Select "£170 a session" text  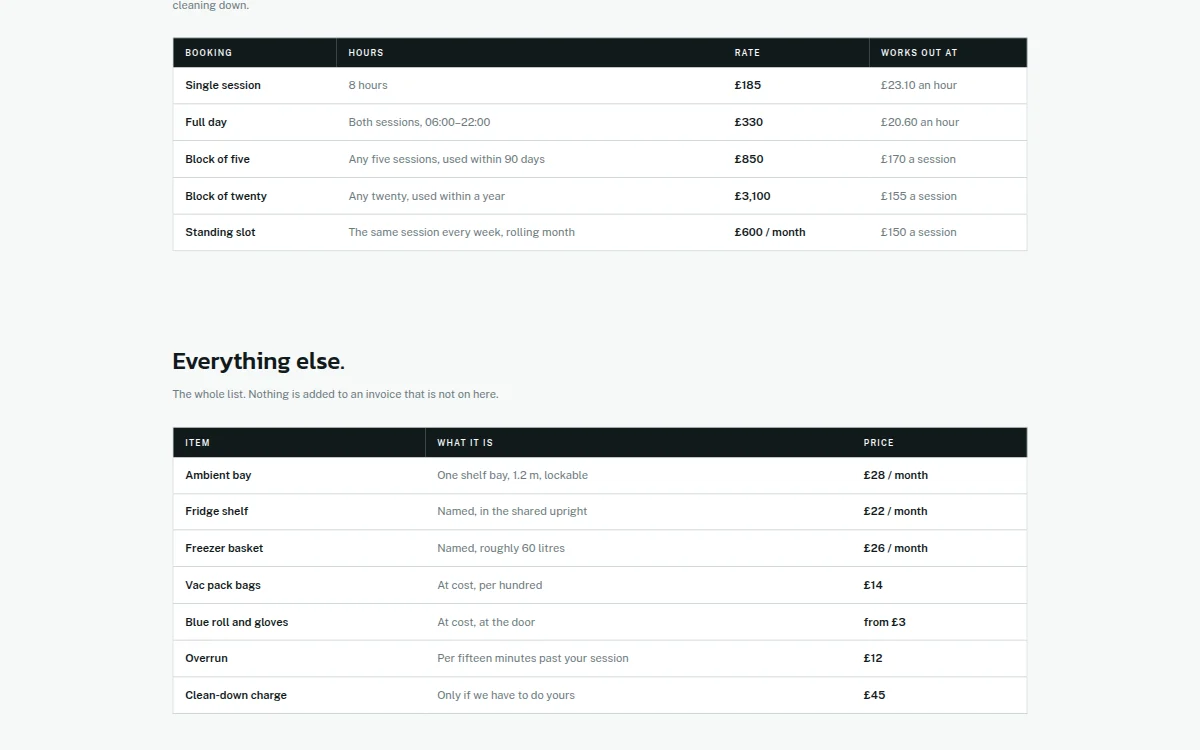918,159
